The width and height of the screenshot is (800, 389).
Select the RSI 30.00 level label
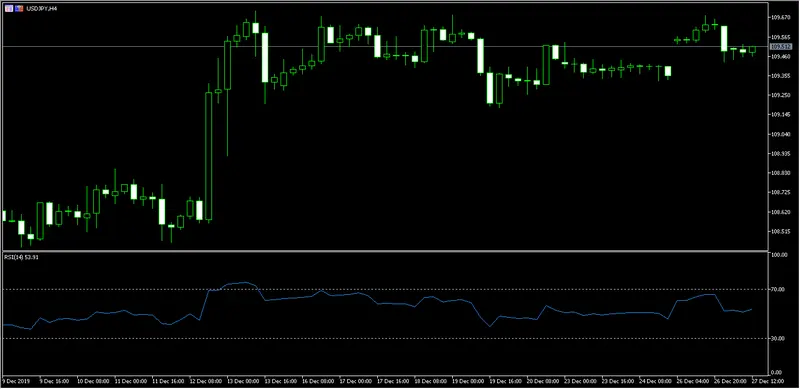(x=778, y=338)
